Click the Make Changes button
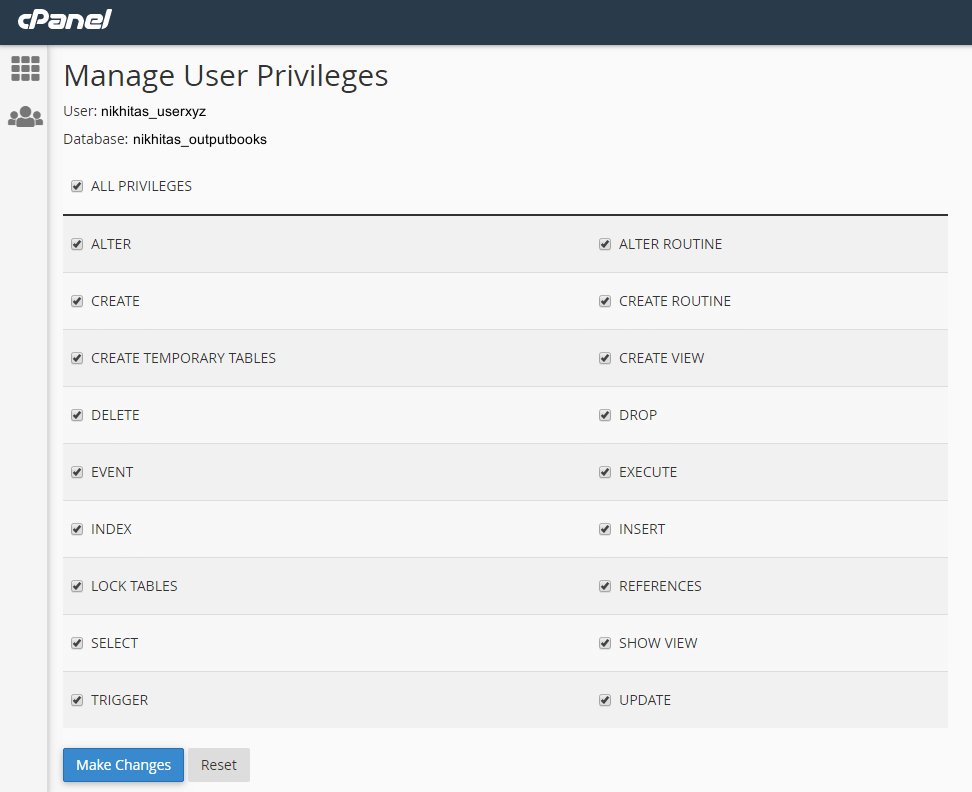 (123, 765)
